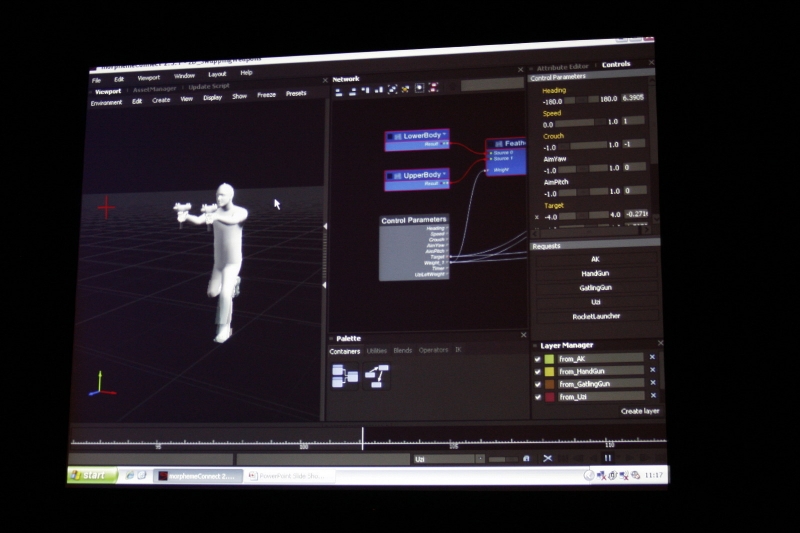Switch to the Blends palette tab
Image resolution: width=800 pixels, height=533 pixels.
tap(403, 351)
